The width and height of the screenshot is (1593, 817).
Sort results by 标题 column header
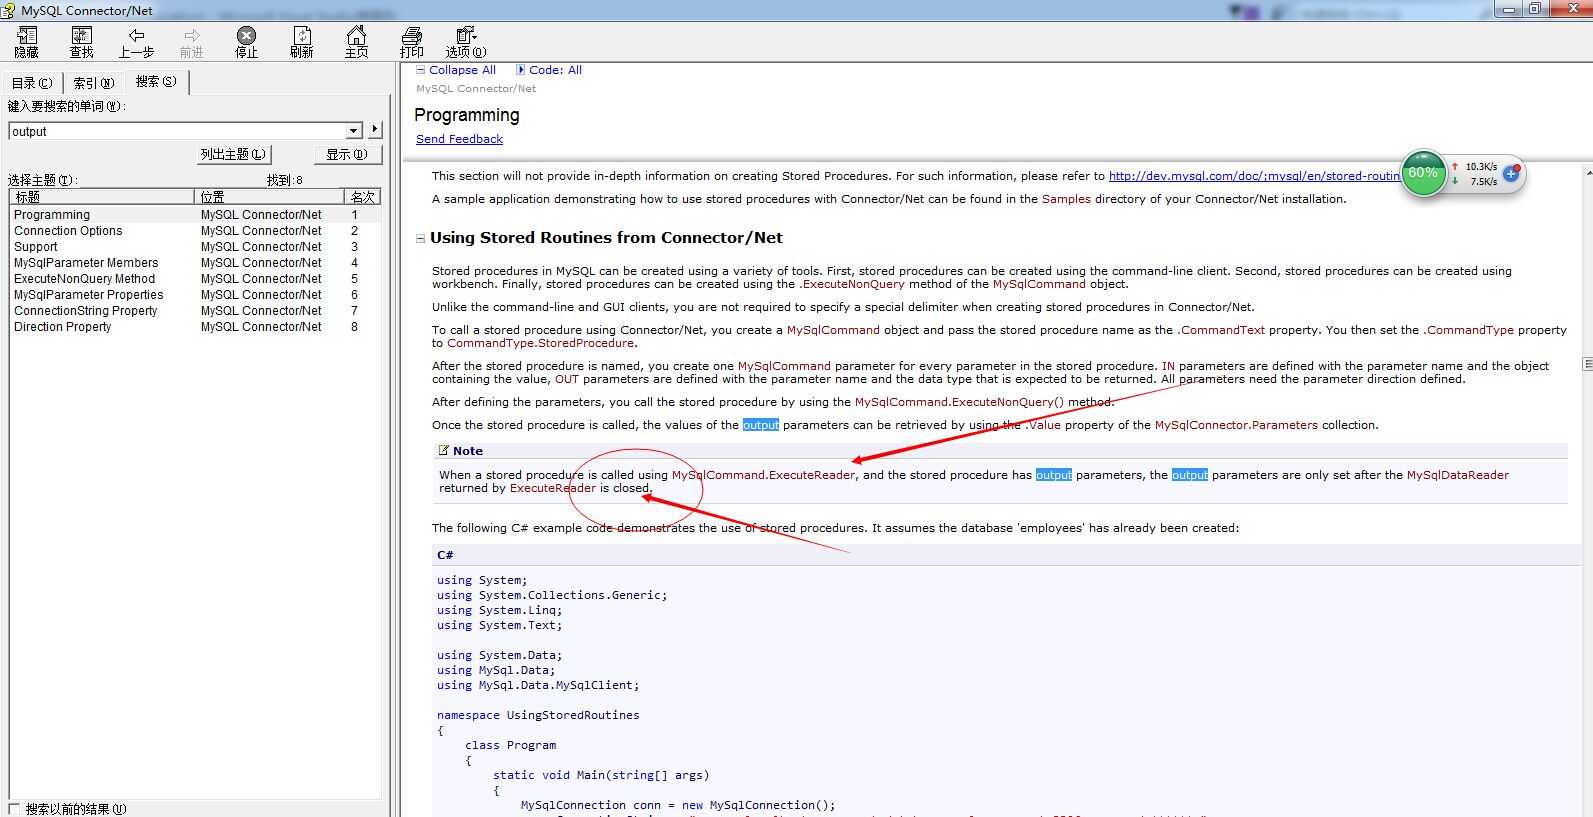[101, 197]
